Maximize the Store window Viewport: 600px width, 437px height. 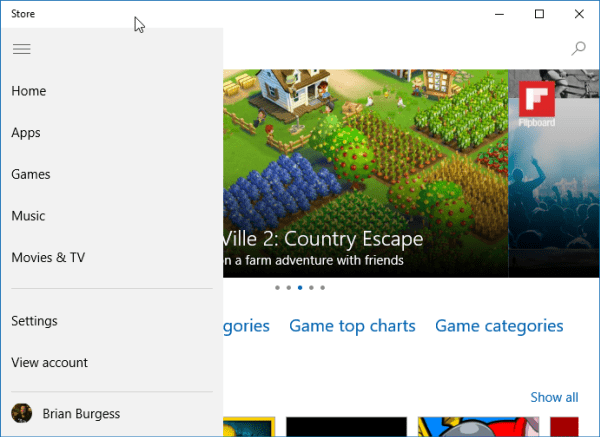click(x=539, y=14)
